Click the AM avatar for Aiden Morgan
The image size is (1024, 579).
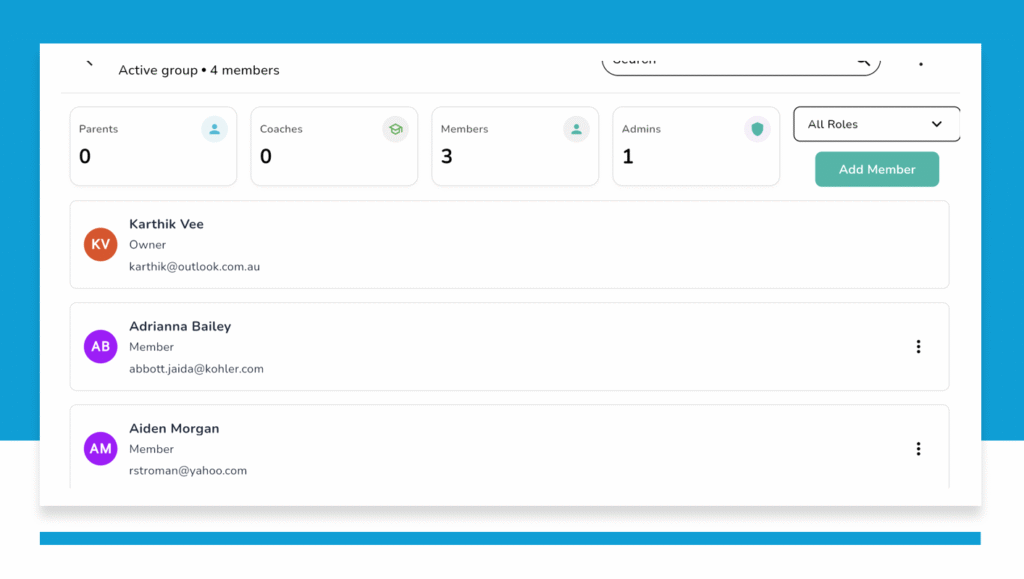pos(101,449)
